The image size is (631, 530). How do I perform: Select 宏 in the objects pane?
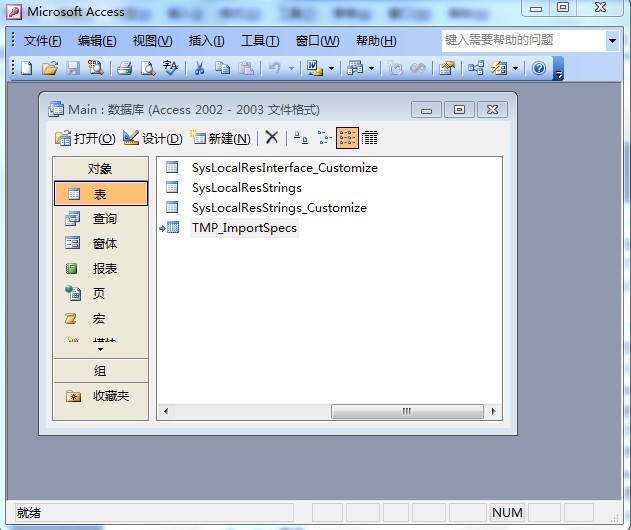pyautogui.click(x=101, y=319)
